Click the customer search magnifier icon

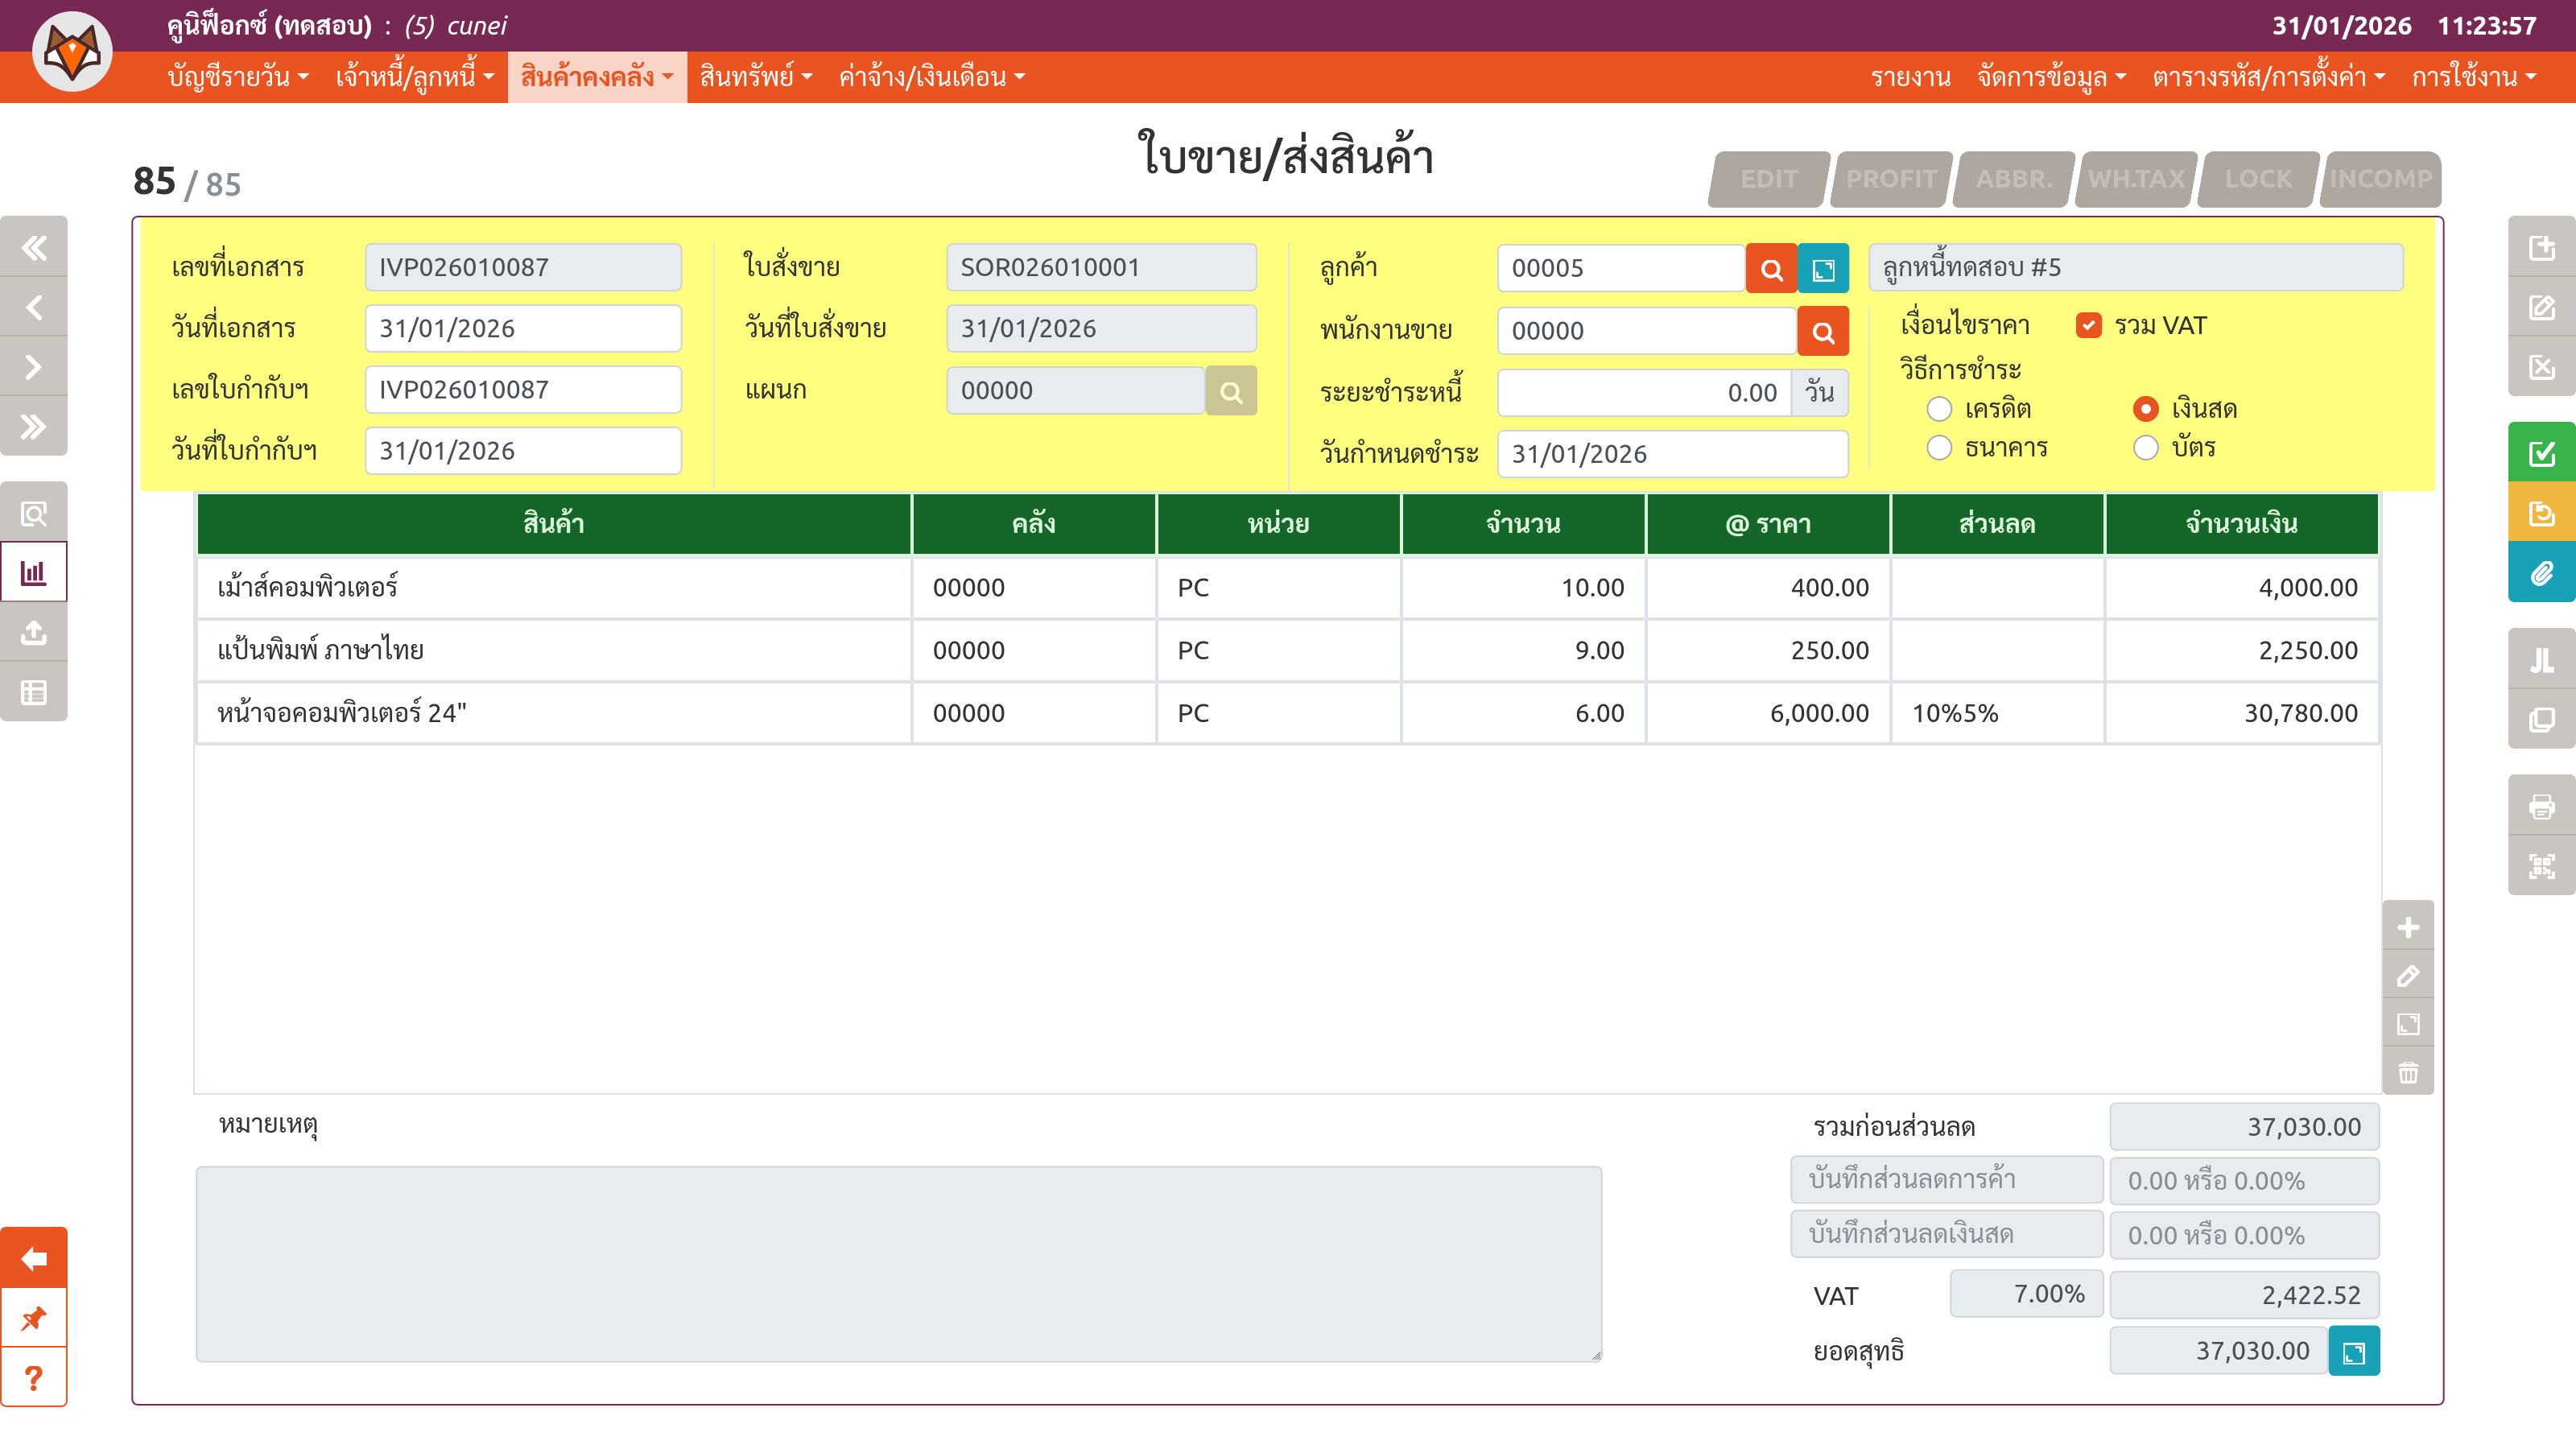(1771, 269)
